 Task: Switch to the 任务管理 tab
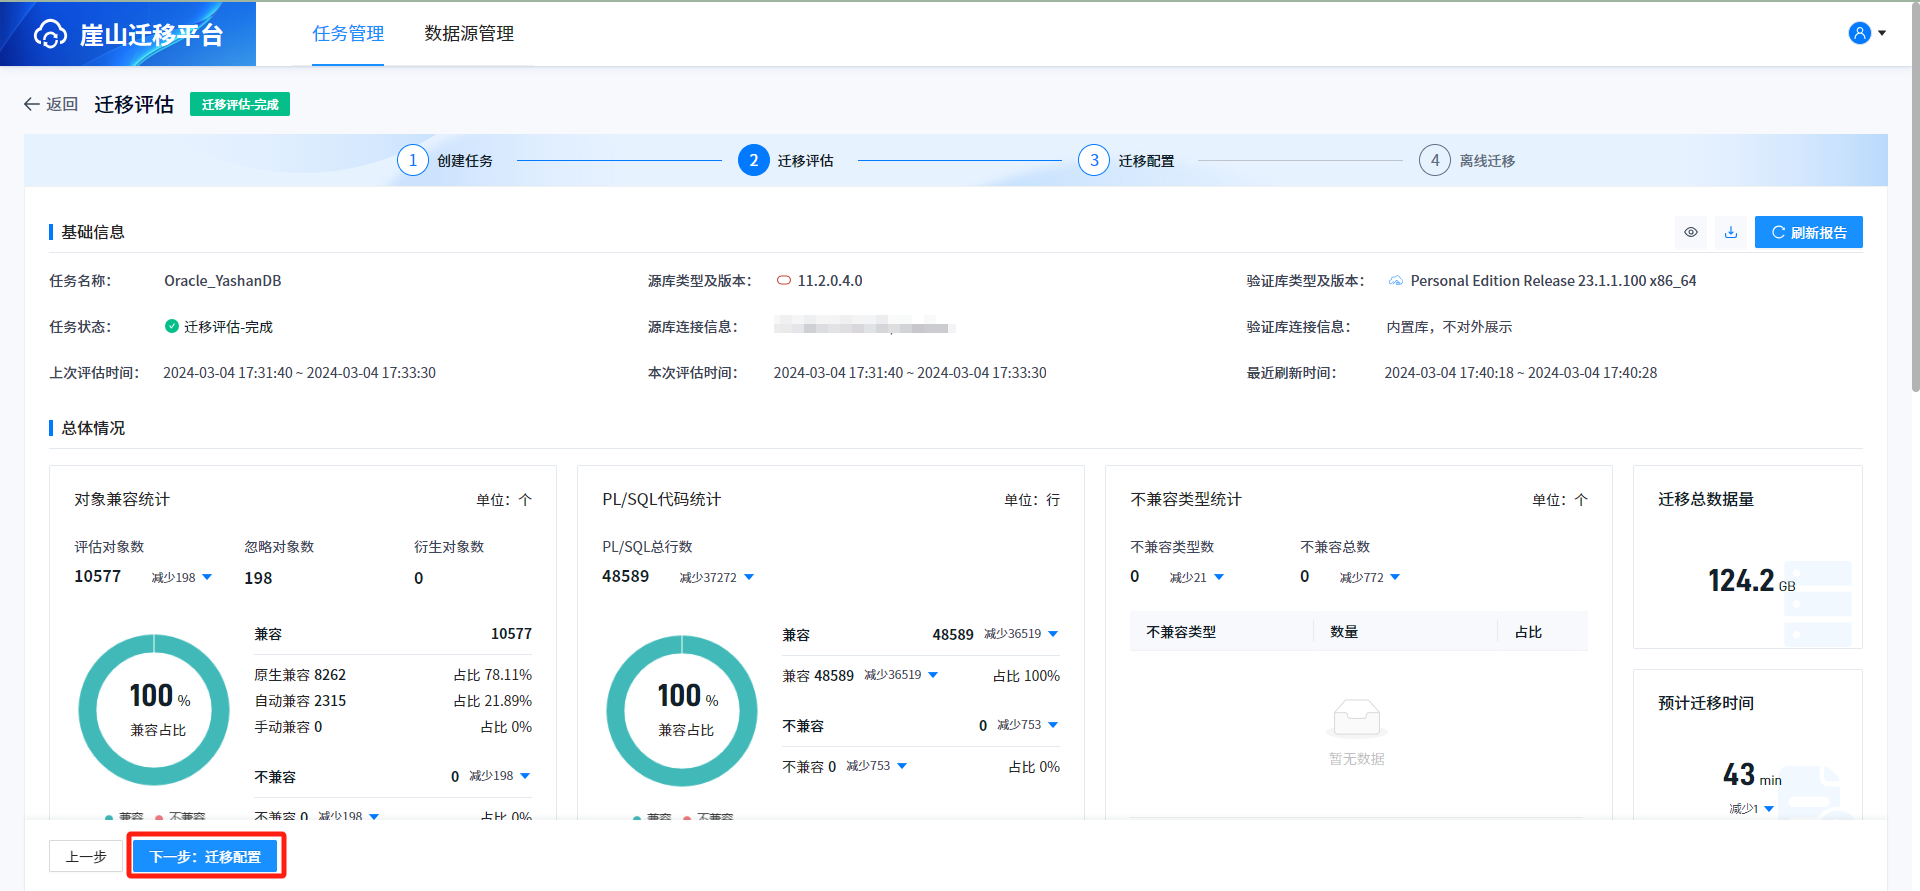tap(348, 34)
